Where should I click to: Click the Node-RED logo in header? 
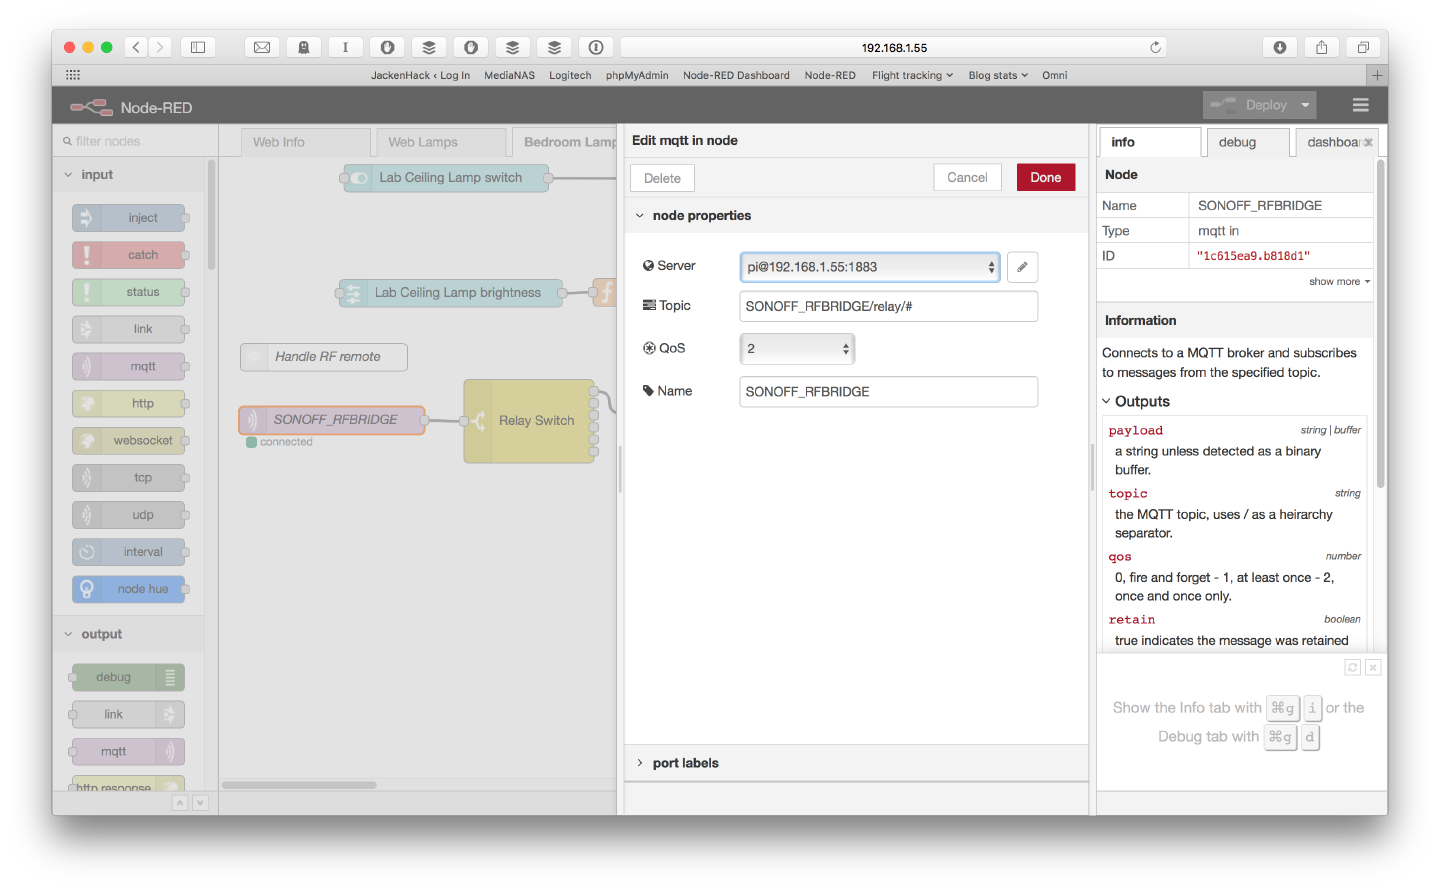tap(91, 107)
